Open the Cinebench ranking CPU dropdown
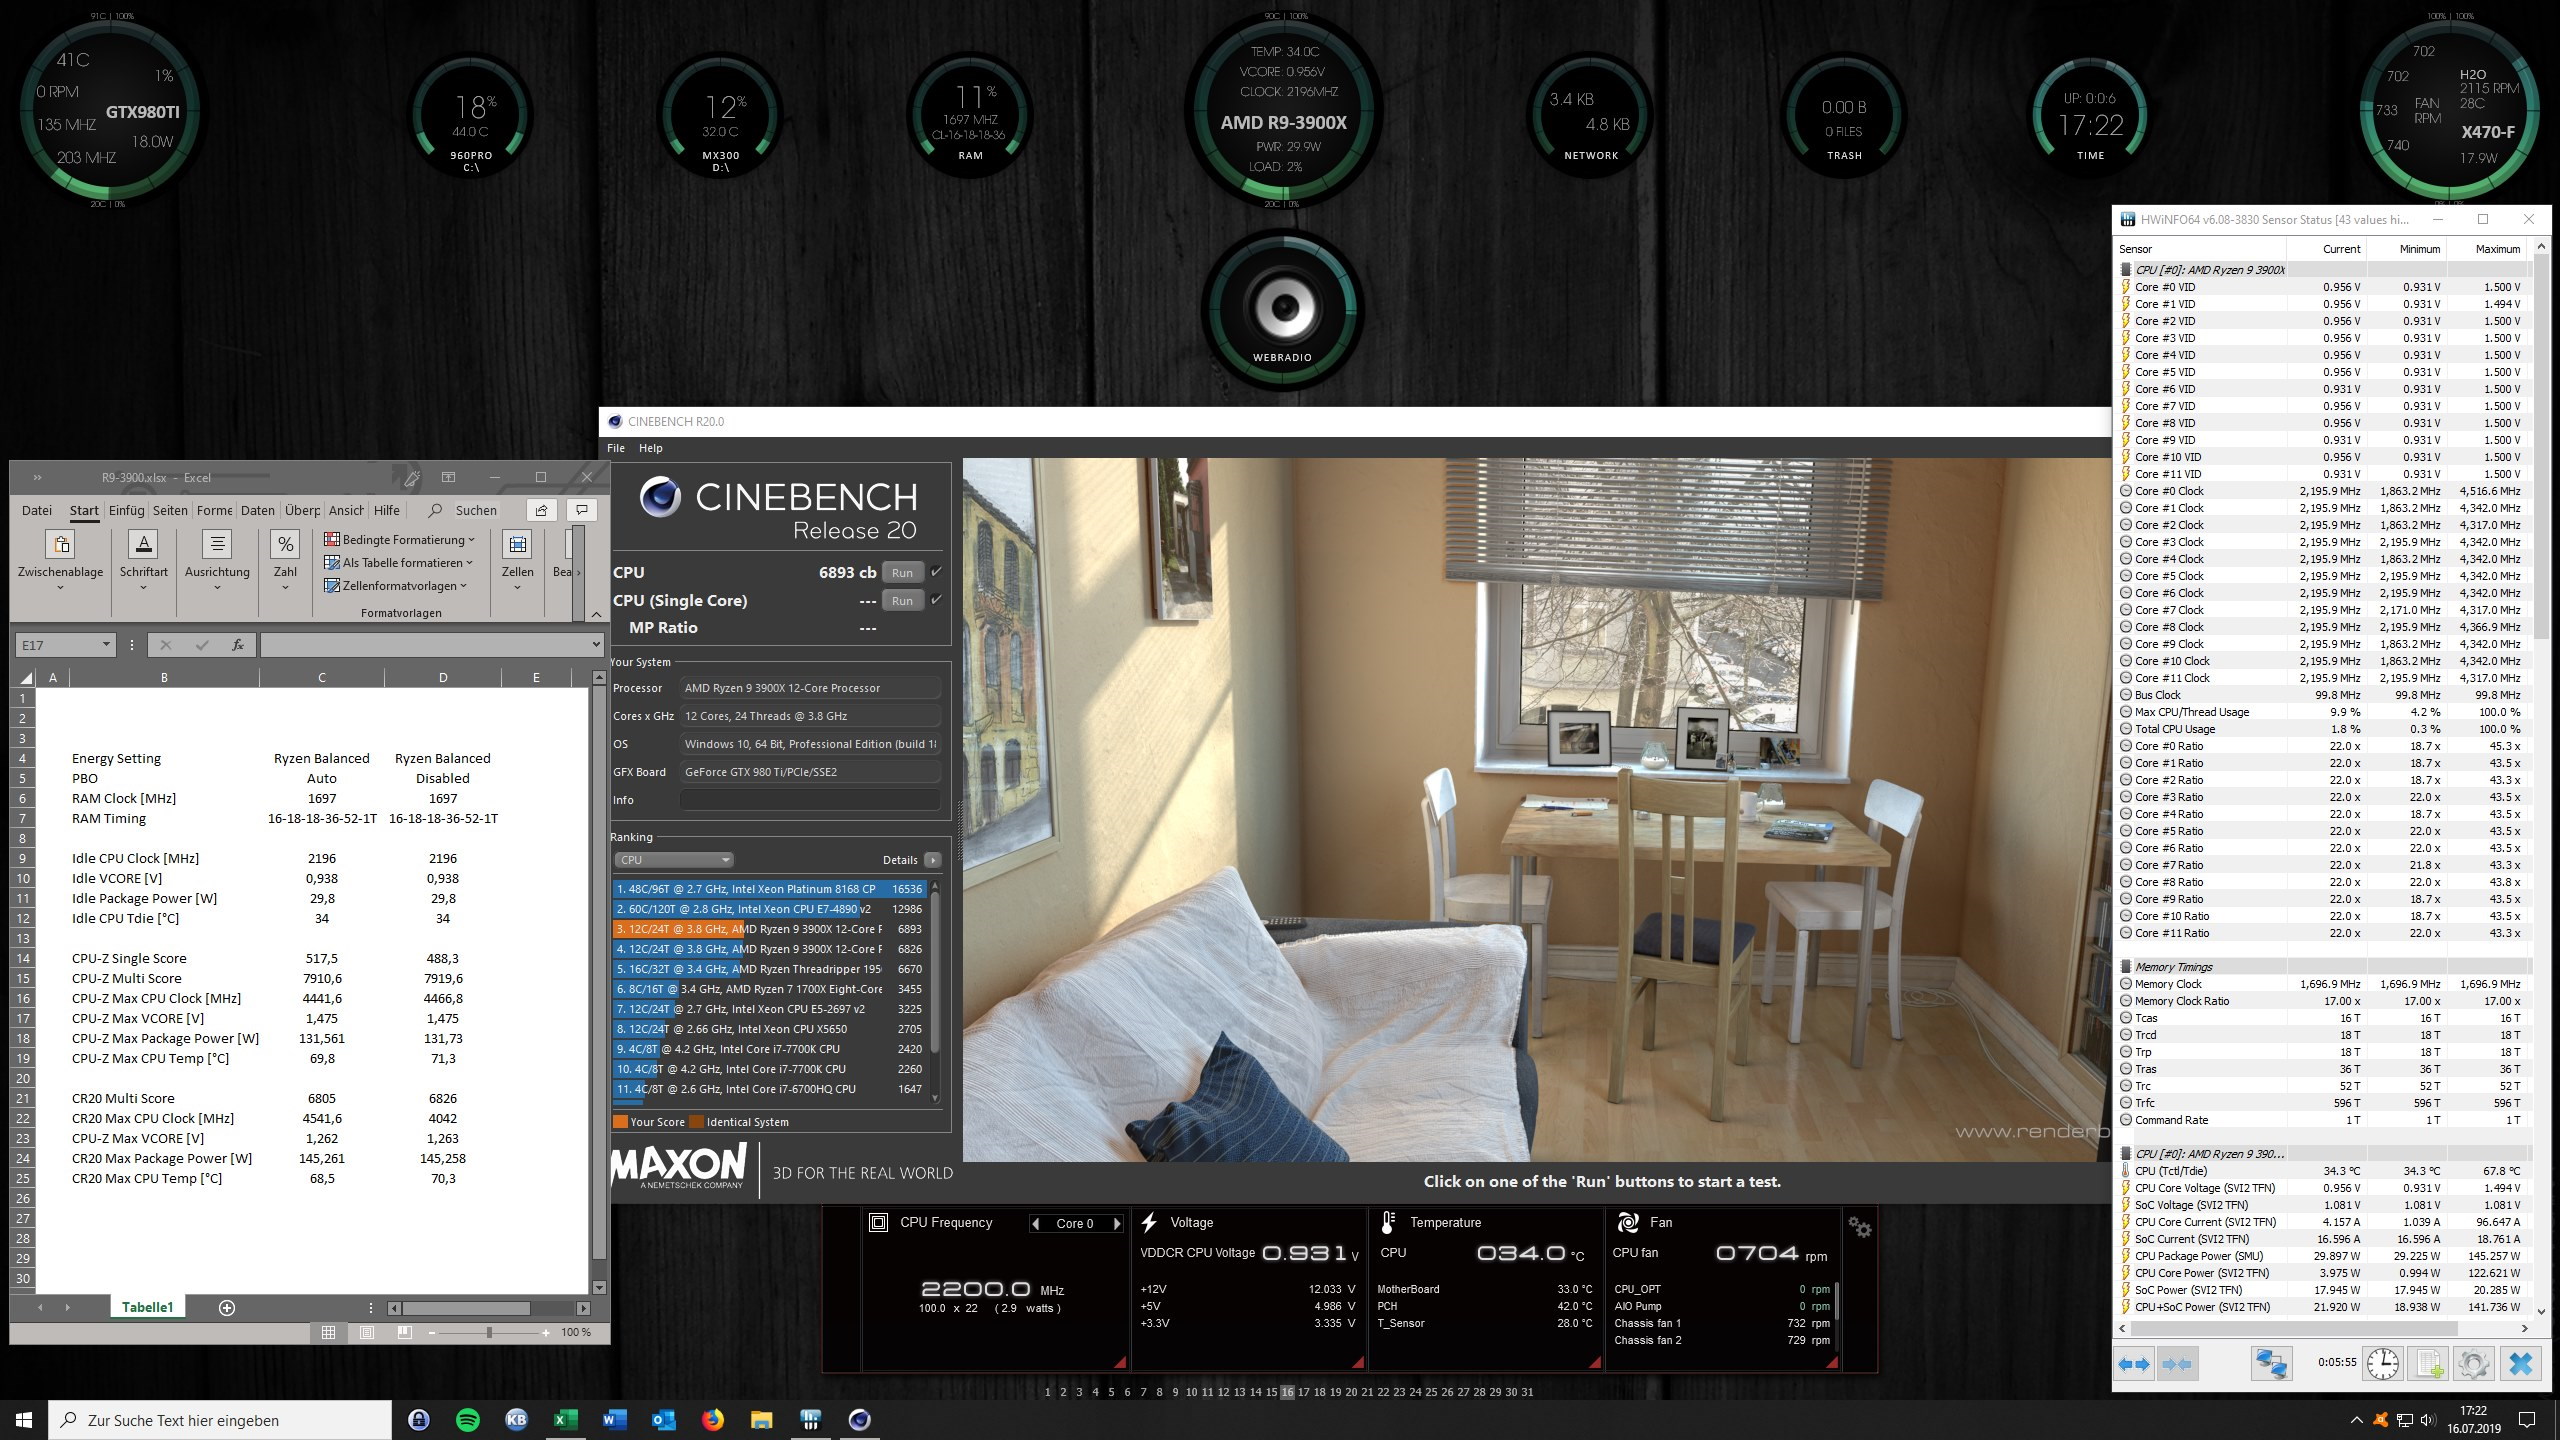The image size is (2560, 1440). [x=674, y=860]
